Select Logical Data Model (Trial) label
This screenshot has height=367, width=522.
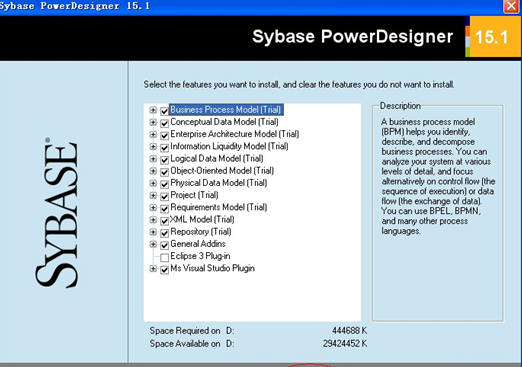click(x=217, y=158)
